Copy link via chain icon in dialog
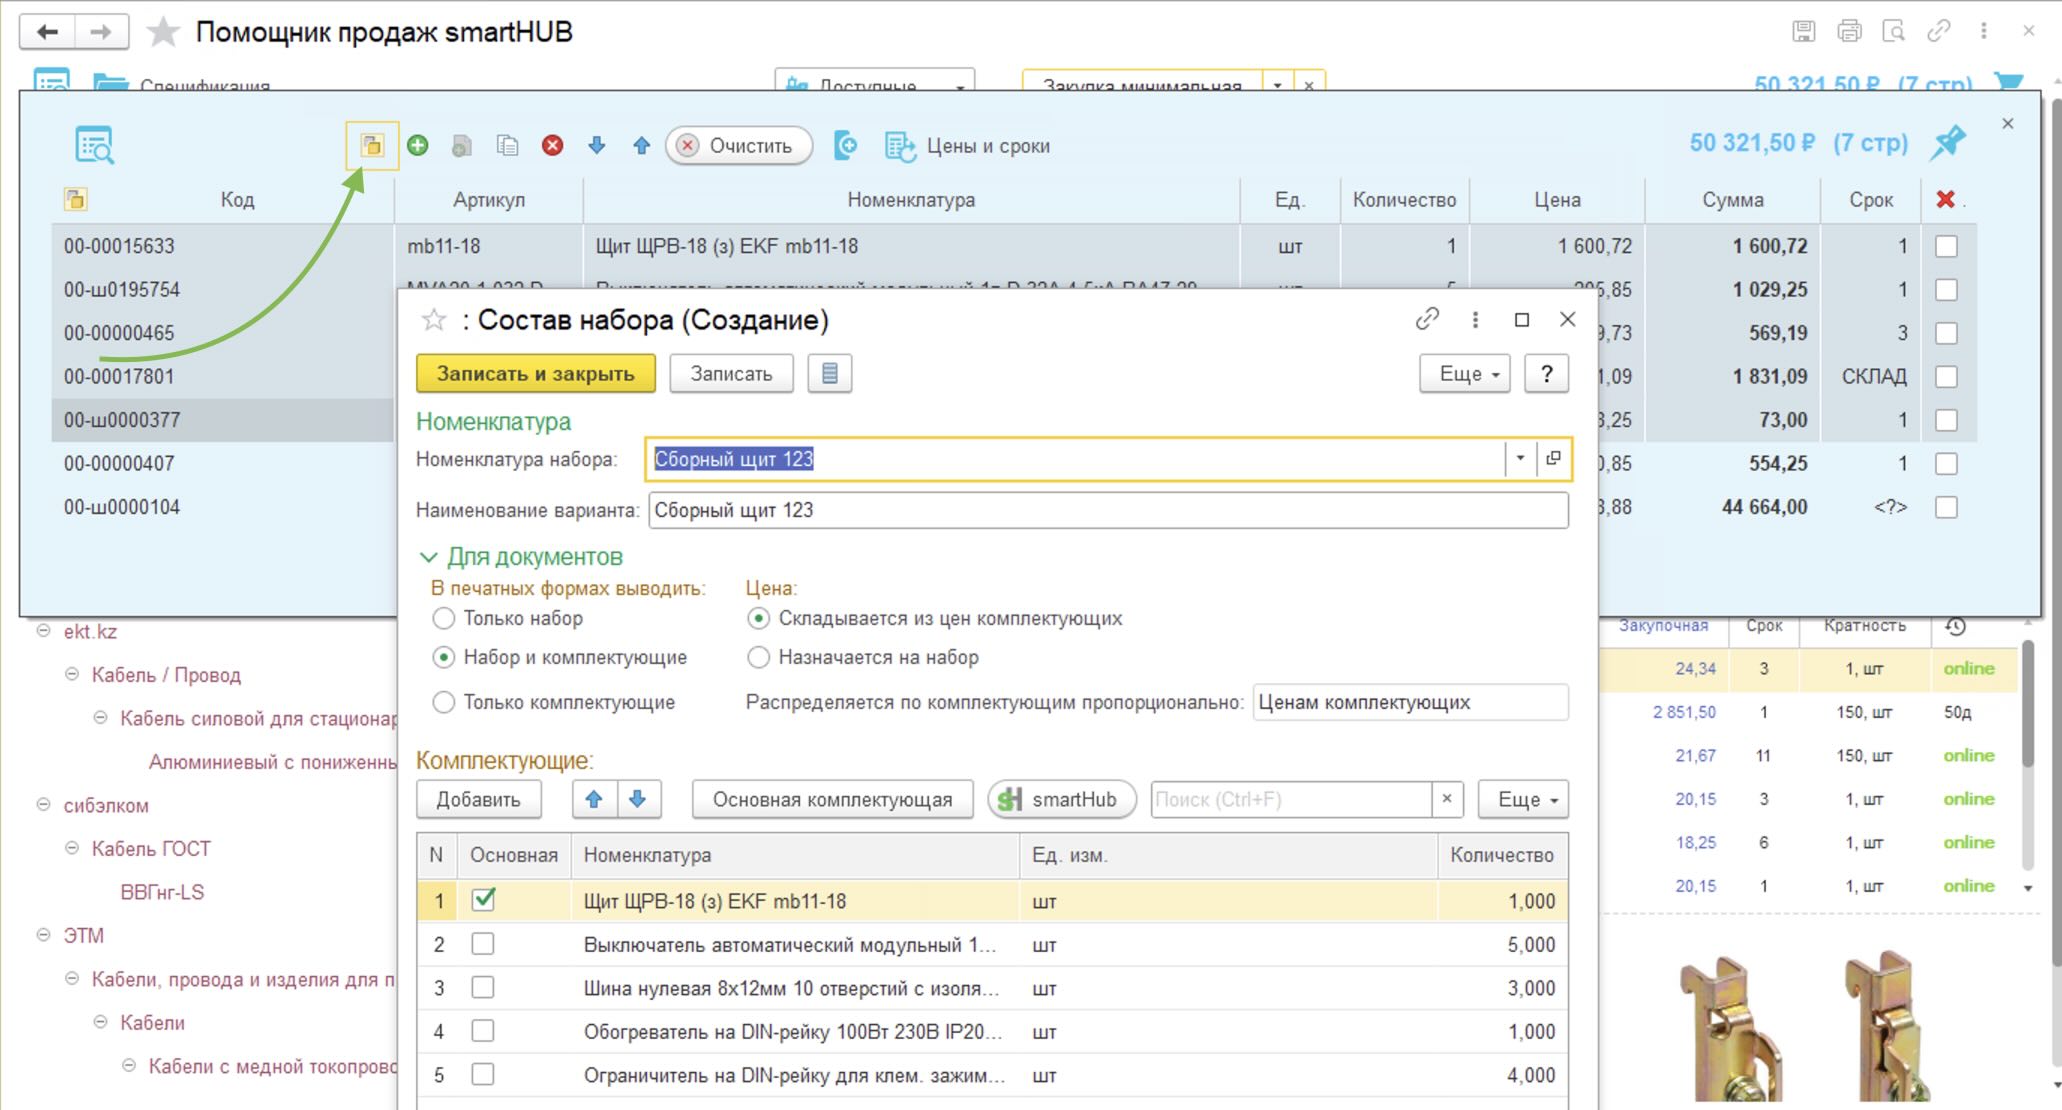Viewport: 2062px width, 1110px height. point(1427,319)
